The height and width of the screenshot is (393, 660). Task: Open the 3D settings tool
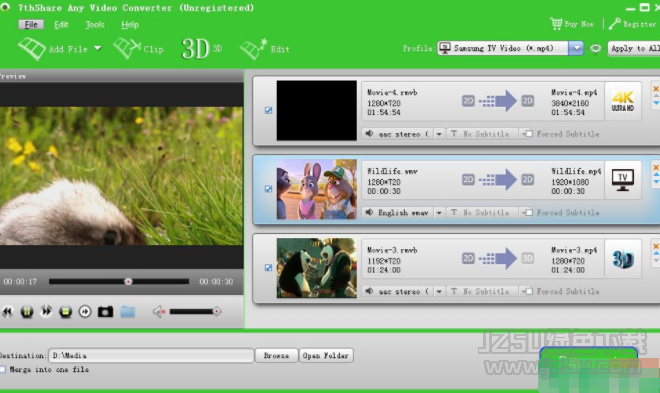pyautogui.click(x=201, y=49)
